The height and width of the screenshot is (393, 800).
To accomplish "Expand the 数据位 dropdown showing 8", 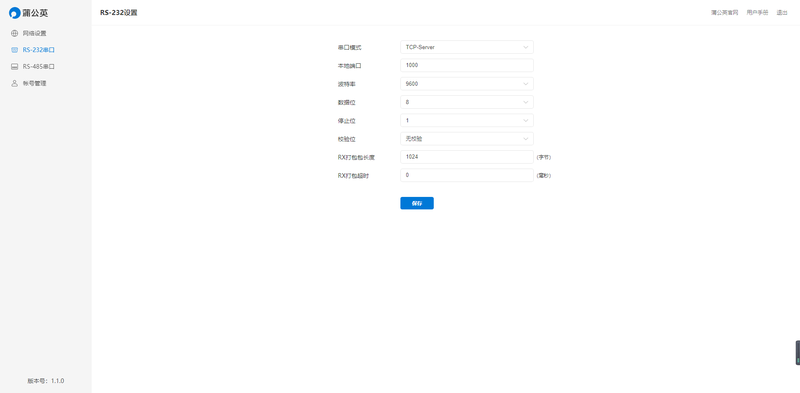I will [x=467, y=102].
